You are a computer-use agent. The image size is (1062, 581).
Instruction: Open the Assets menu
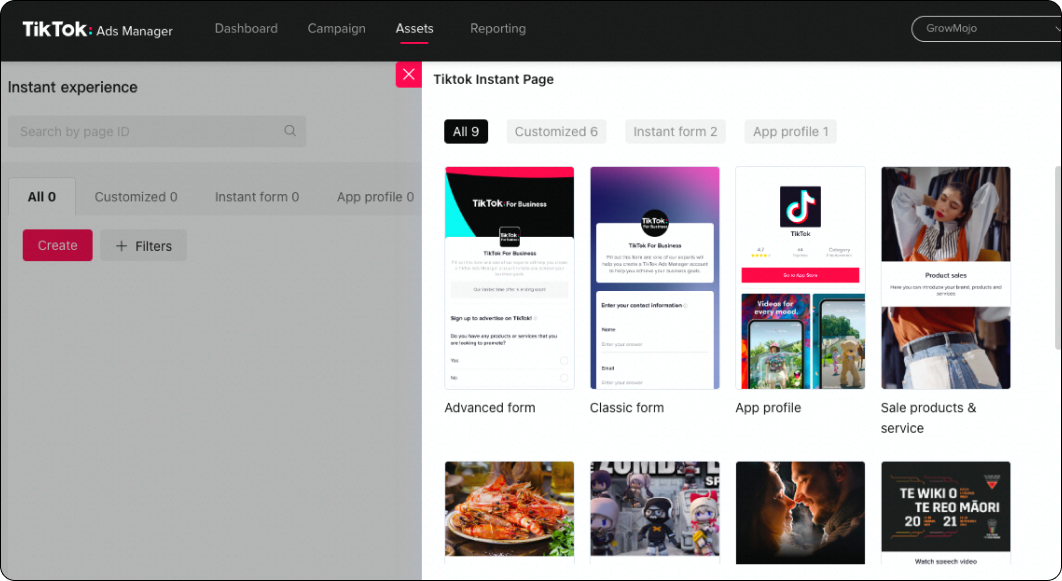(x=415, y=28)
